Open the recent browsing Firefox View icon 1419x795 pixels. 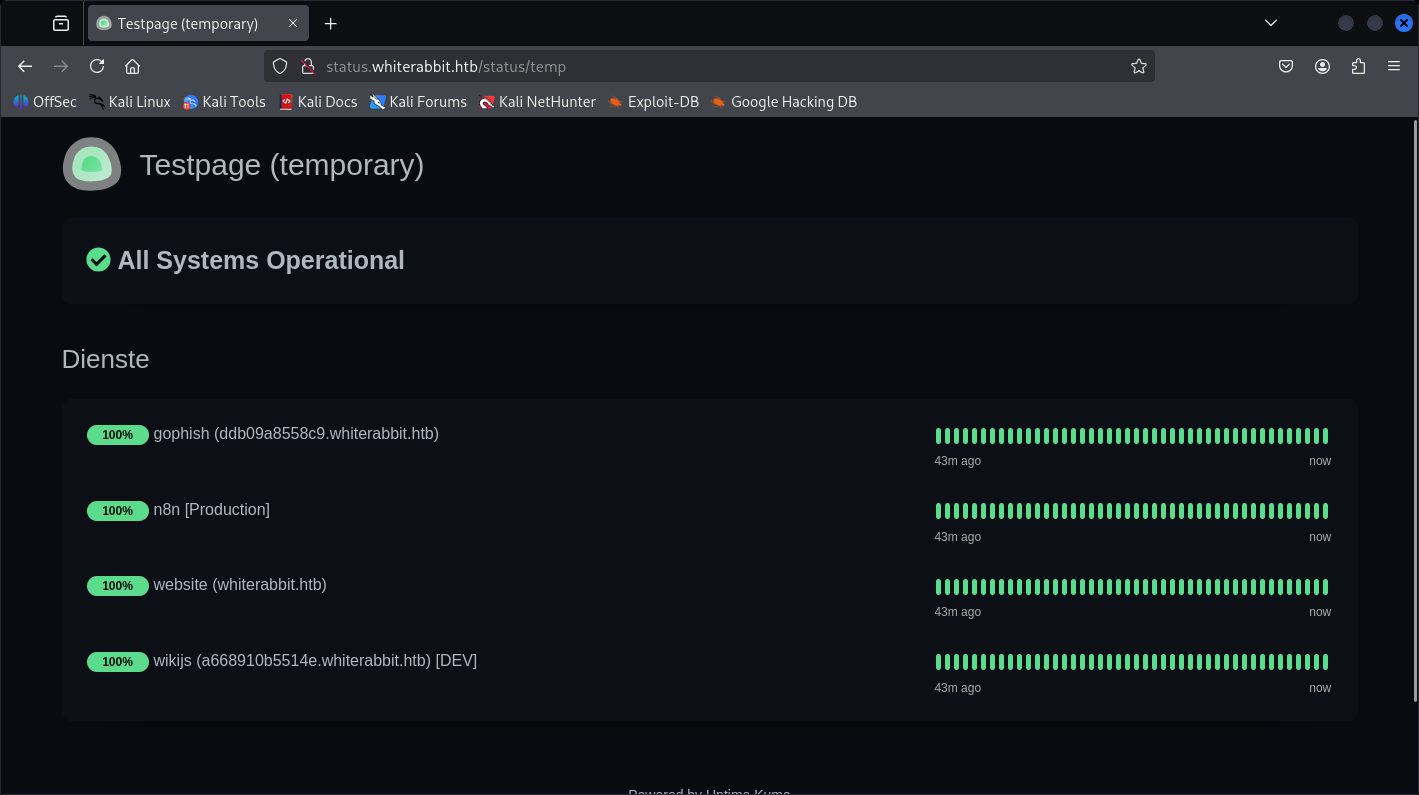pos(61,23)
